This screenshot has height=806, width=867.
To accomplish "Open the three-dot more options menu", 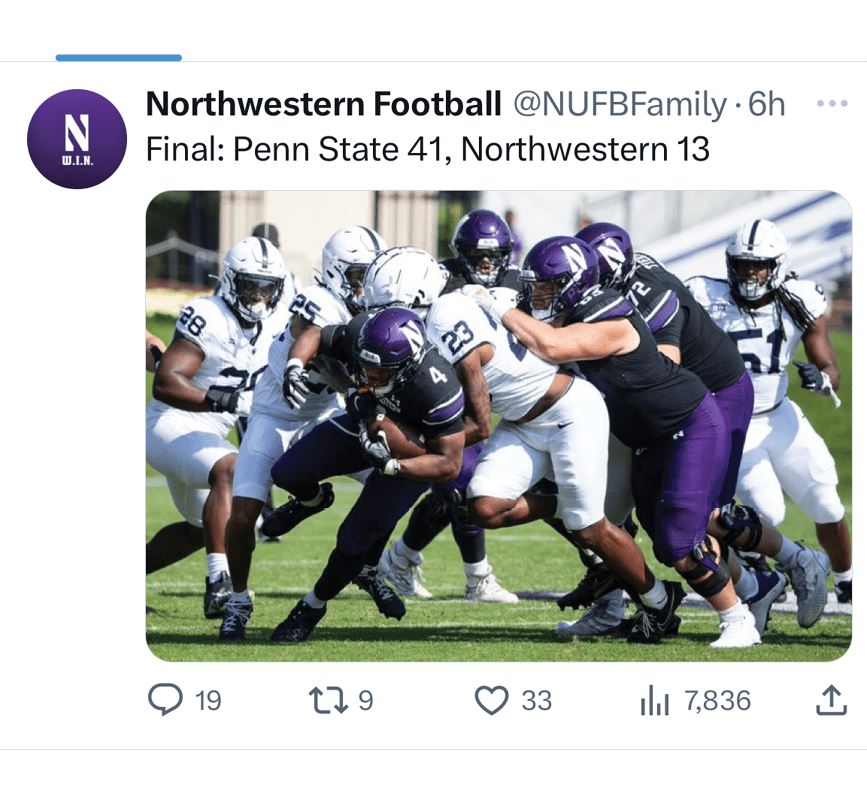I will (x=831, y=104).
